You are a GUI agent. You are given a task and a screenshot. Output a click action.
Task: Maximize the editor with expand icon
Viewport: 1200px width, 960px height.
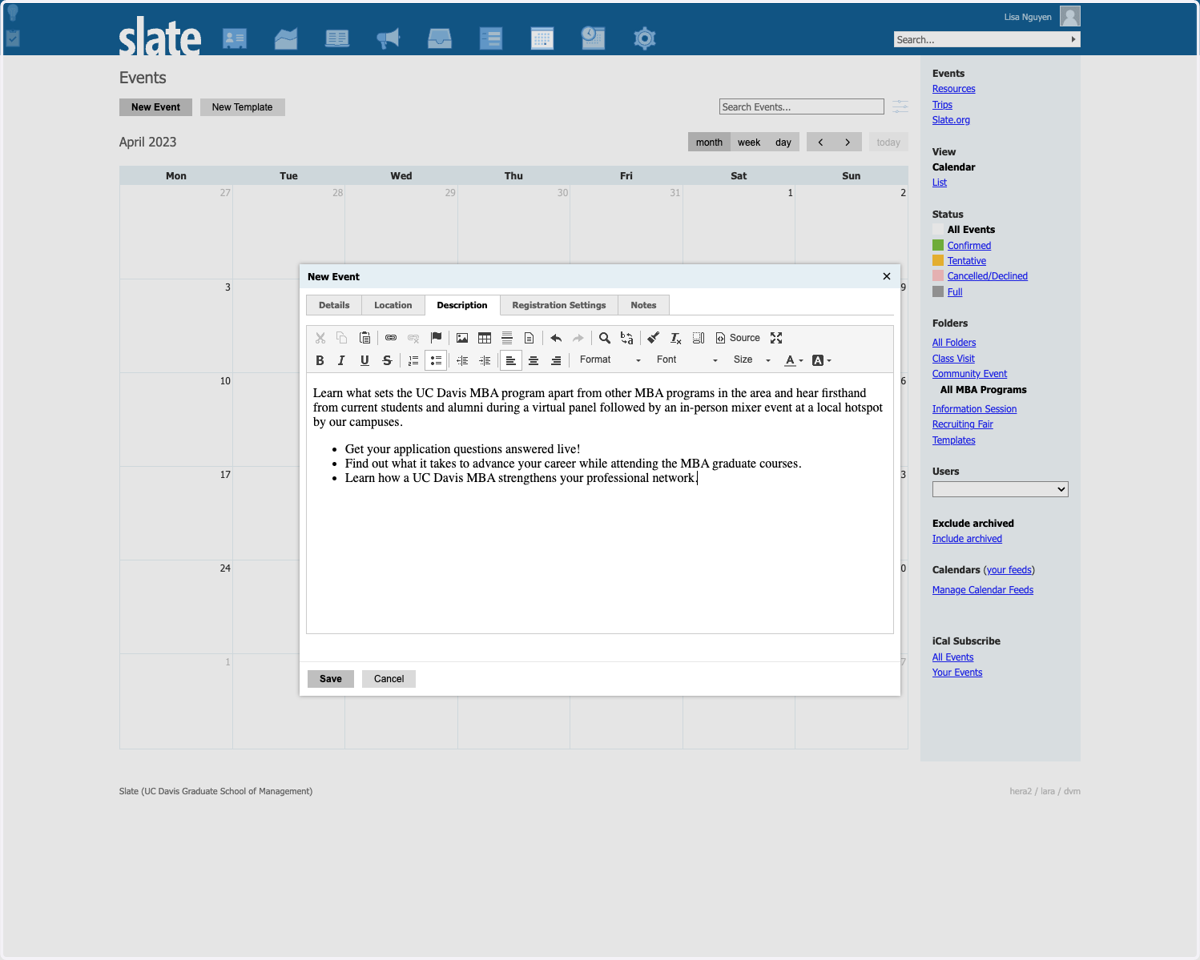coord(776,338)
